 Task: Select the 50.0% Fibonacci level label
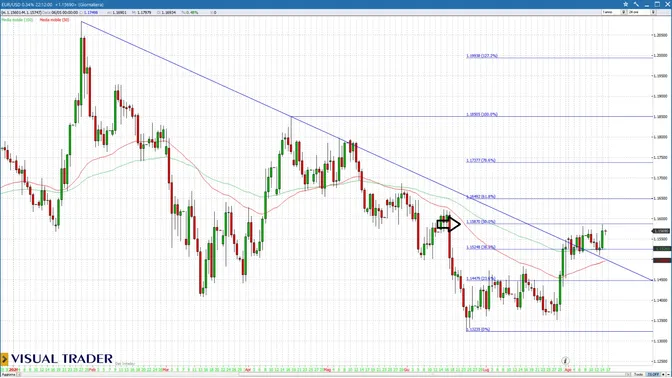pyautogui.click(x=481, y=222)
